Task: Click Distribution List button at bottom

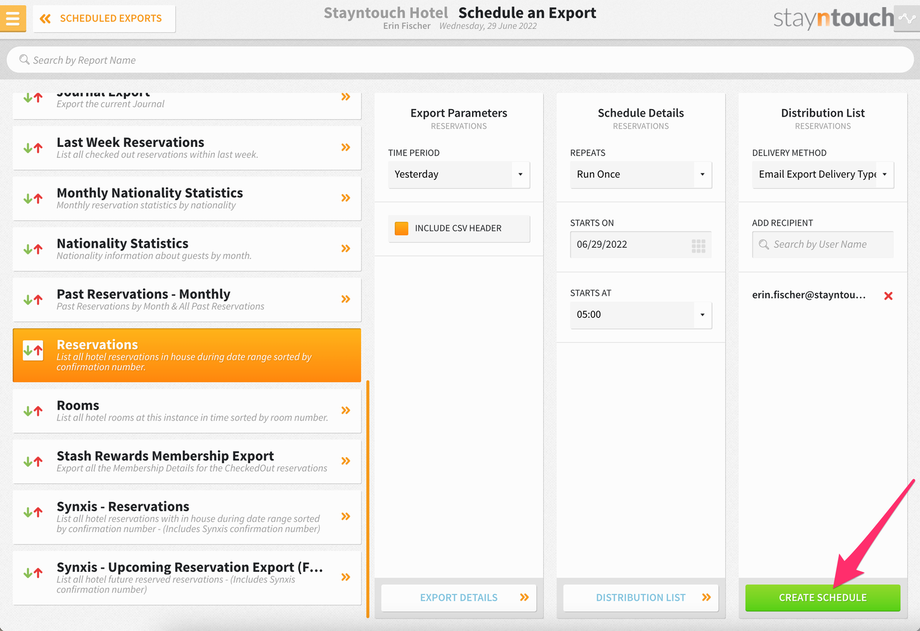Action: point(641,598)
